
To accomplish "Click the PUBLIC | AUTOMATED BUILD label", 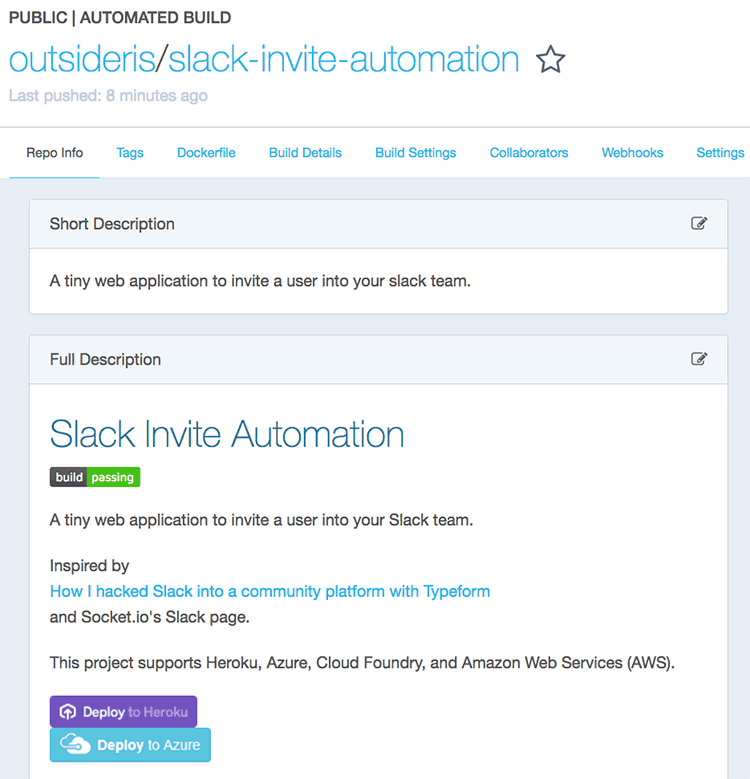I will (x=120, y=18).
